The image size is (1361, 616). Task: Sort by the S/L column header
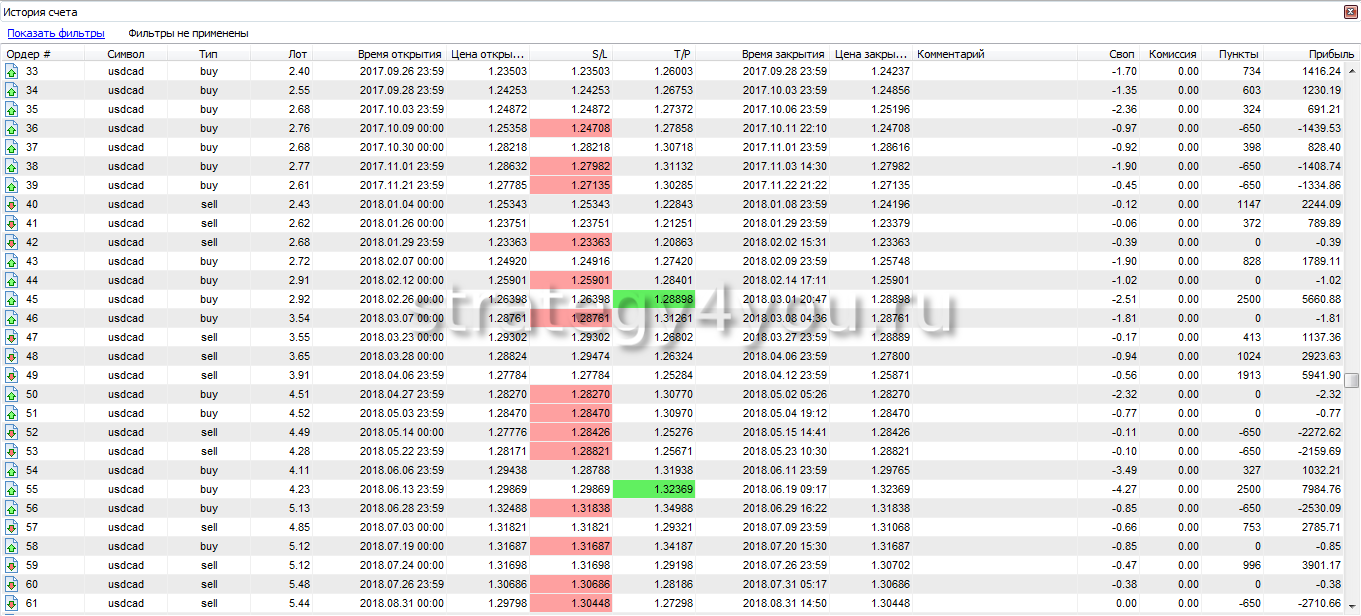click(x=600, y=54)
